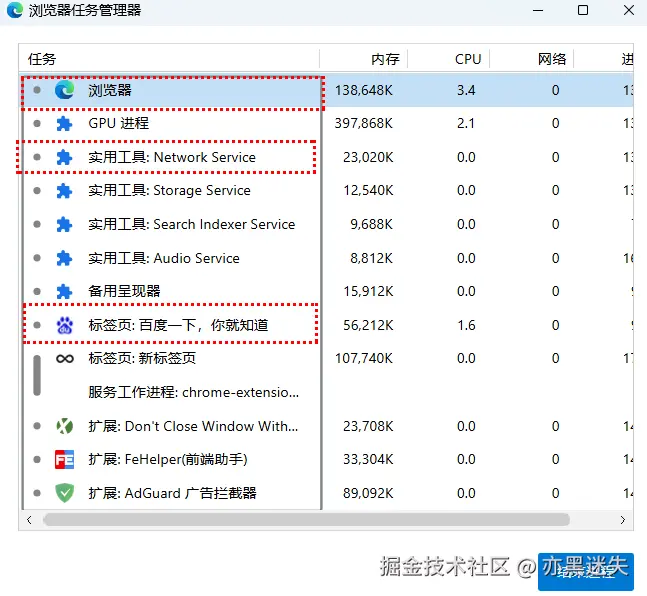
Task: Click the 12,540K memory value
Action: click(368, 191)
